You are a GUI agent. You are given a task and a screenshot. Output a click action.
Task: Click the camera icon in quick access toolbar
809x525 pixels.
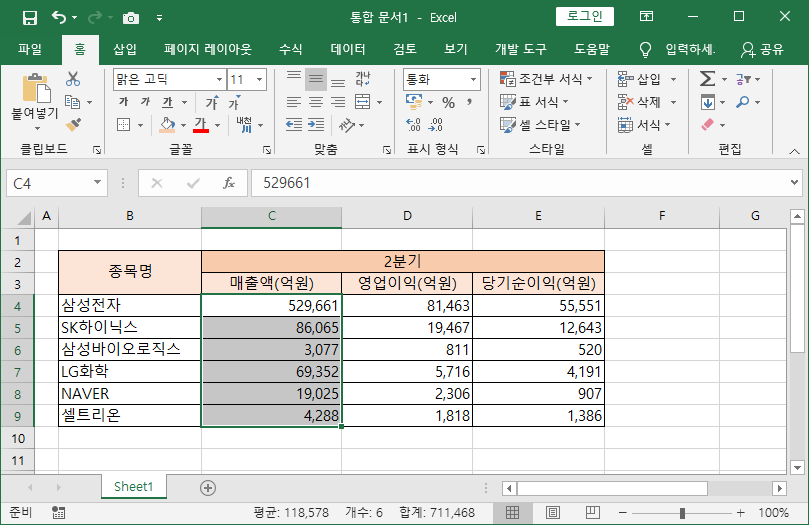coord(131,18)
